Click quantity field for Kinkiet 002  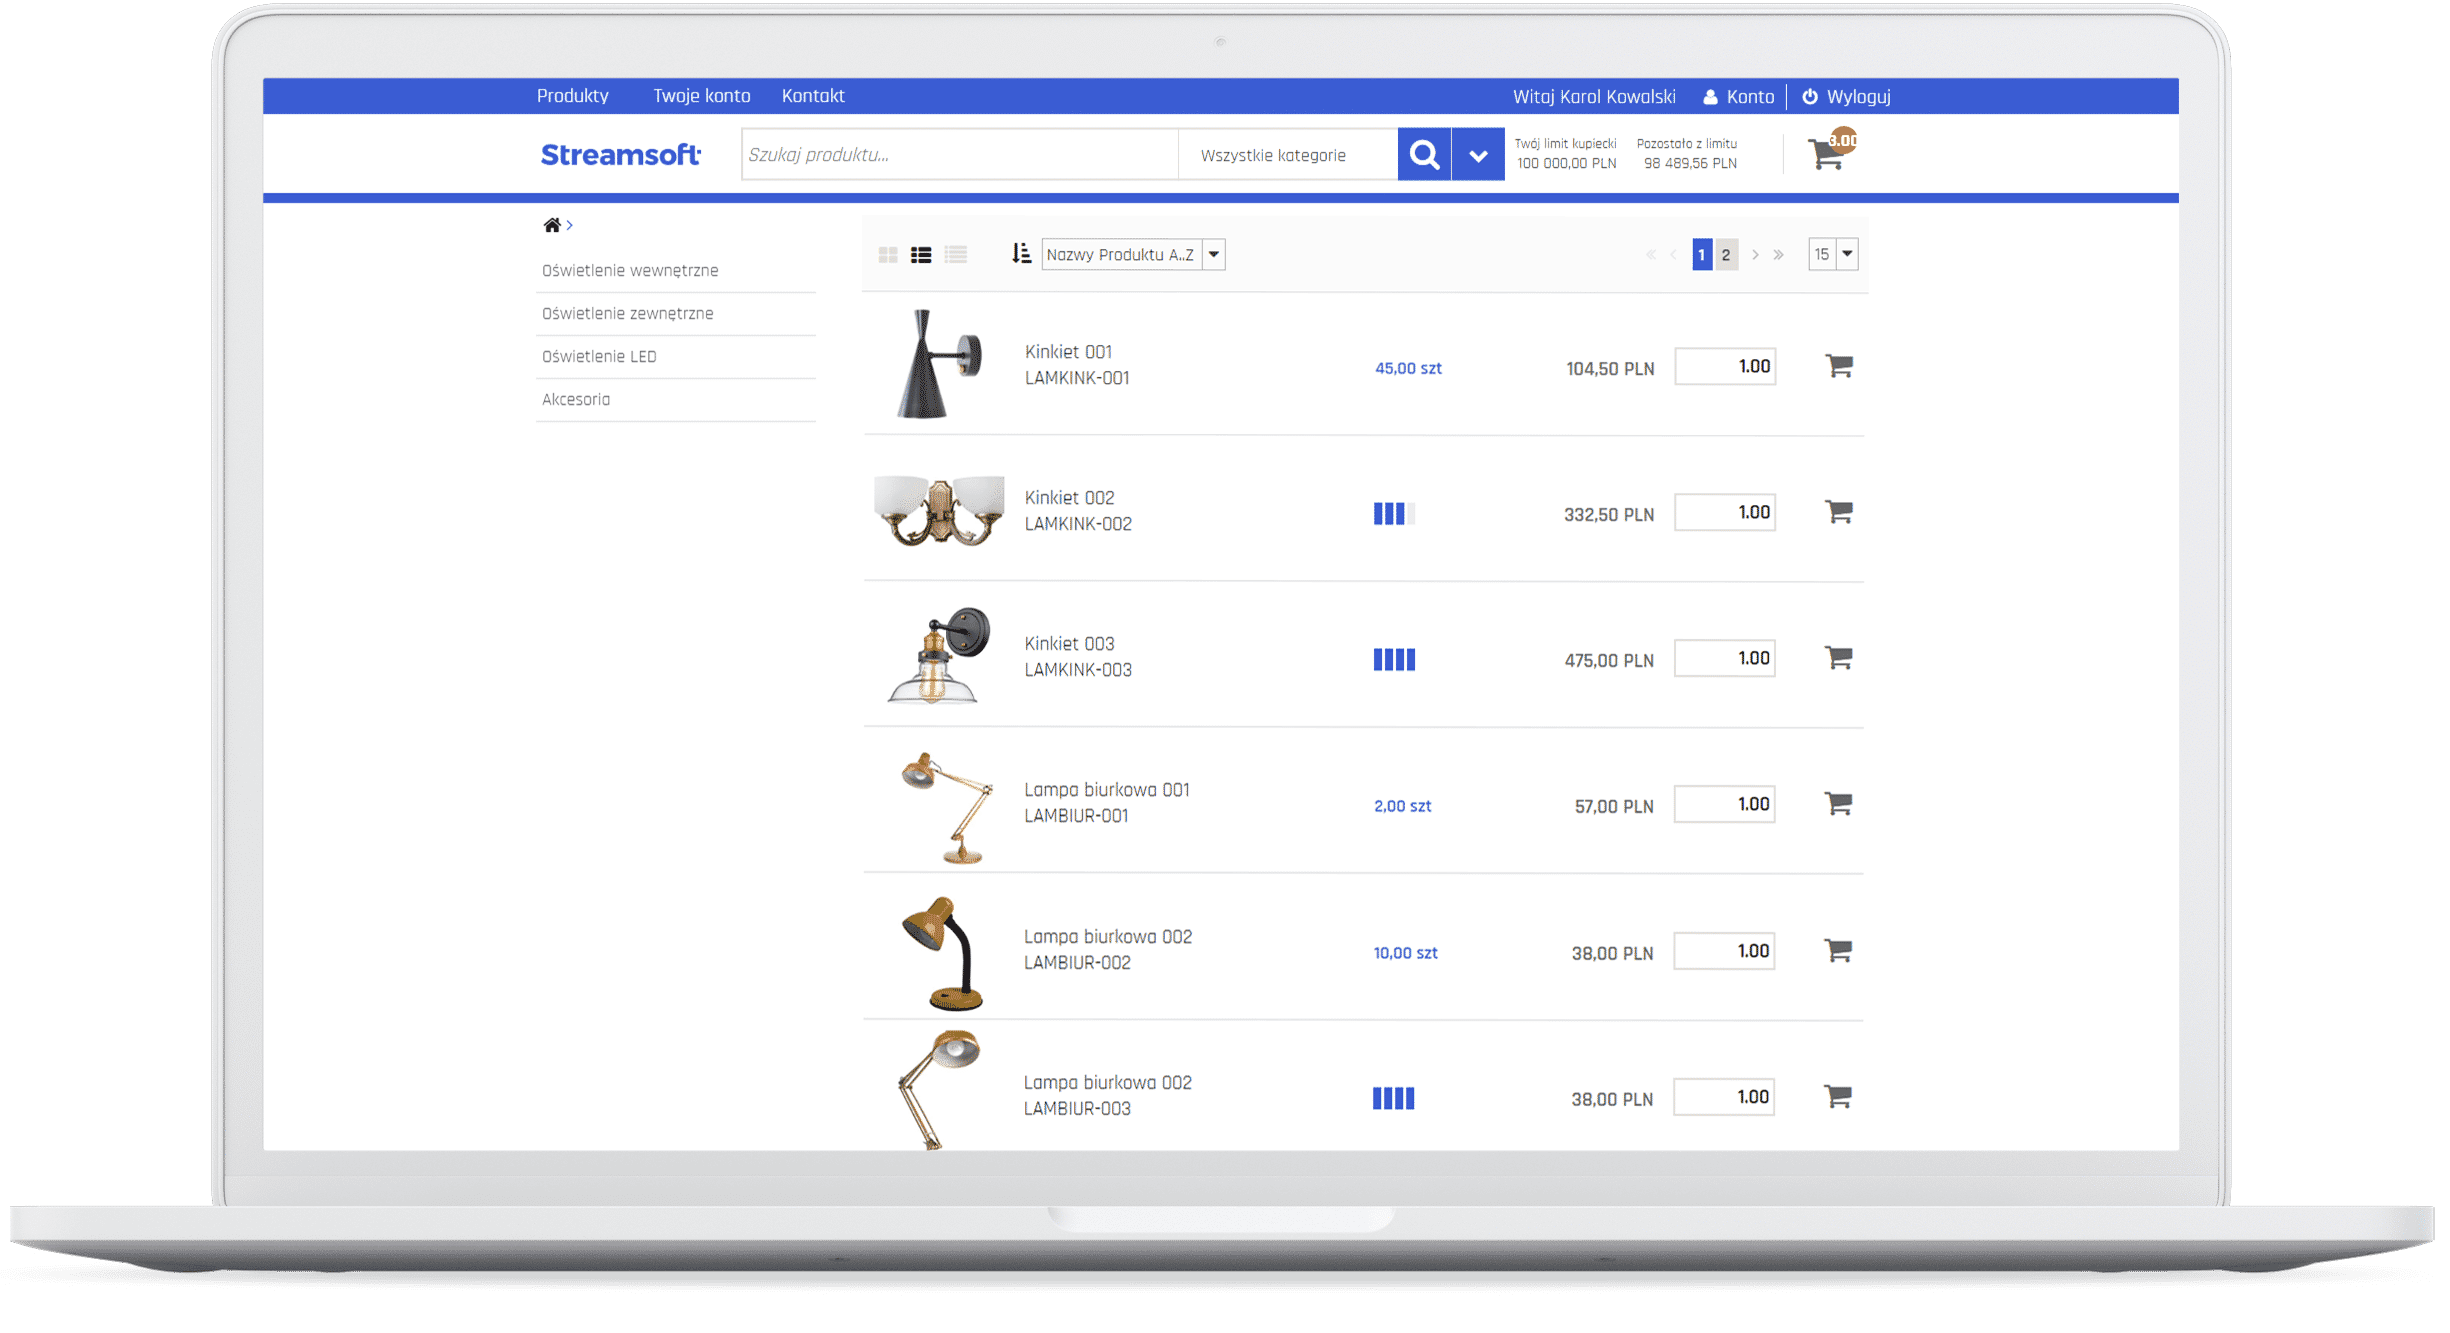(1725, 513)
